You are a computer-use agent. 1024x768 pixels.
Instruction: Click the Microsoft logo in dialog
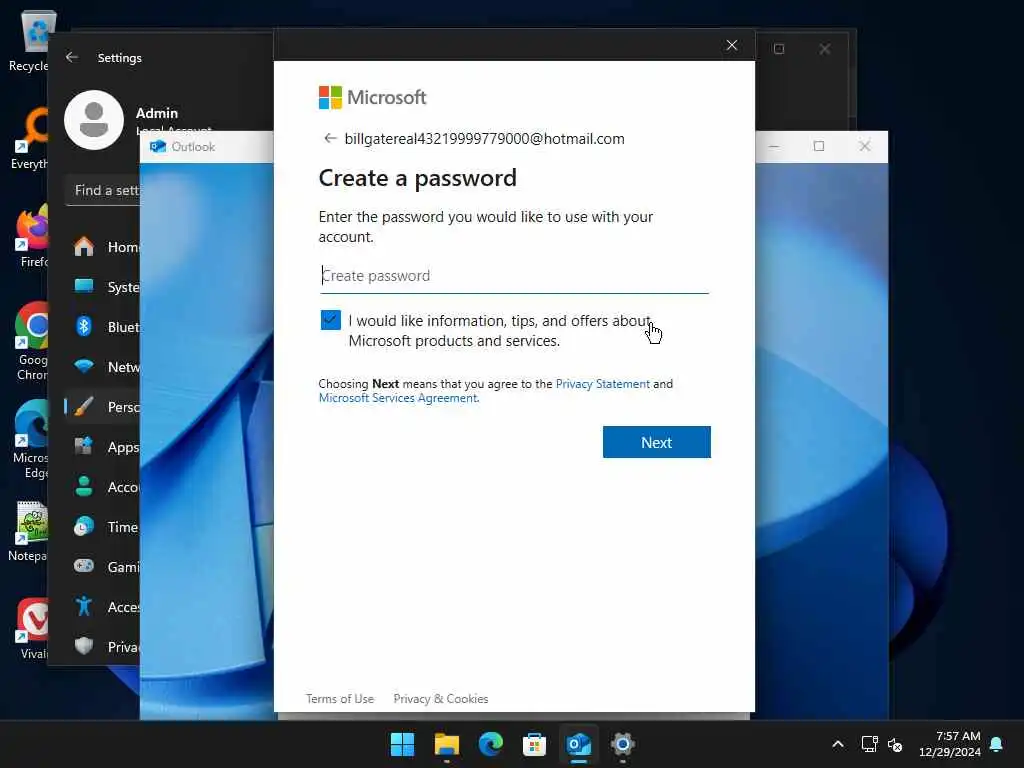point(372,97)
